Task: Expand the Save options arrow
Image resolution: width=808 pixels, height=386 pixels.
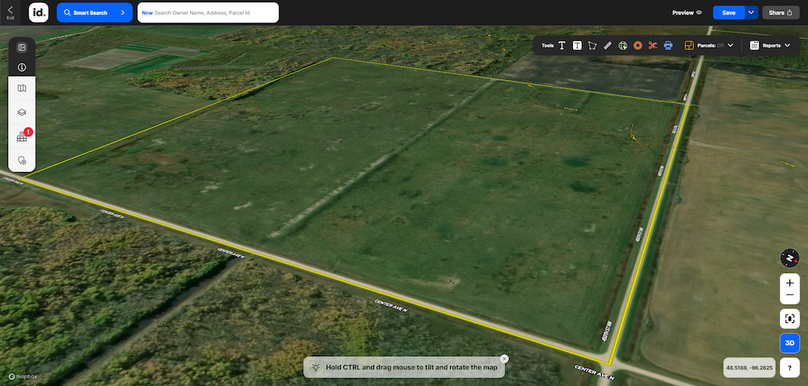Action: click(x=751, y=13)
